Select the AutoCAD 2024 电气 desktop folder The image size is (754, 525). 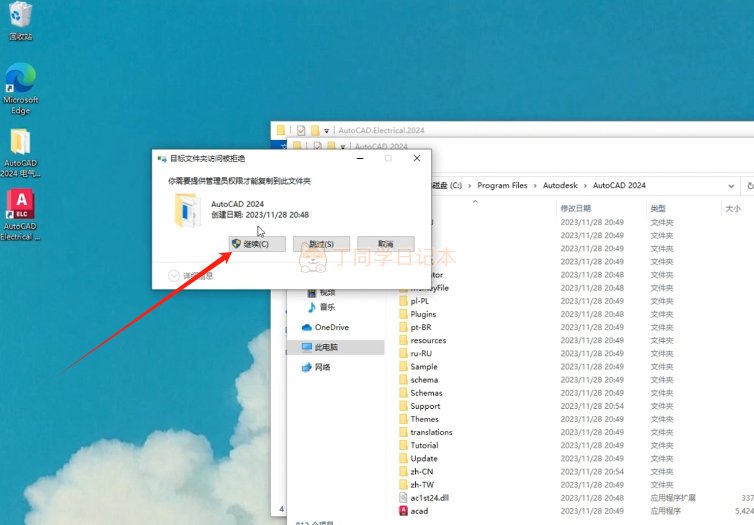[20, 153]
